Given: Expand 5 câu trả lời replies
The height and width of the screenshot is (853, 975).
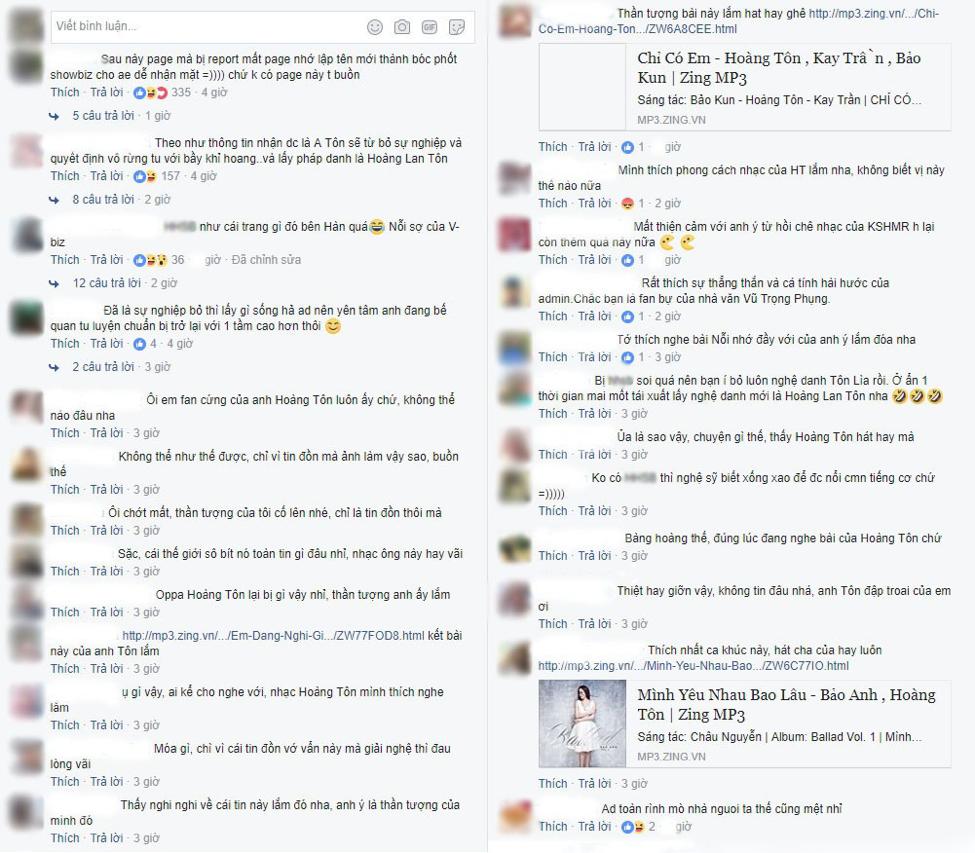Looking at the screenshot, I should pyautogui.click(x=103, y=116).
